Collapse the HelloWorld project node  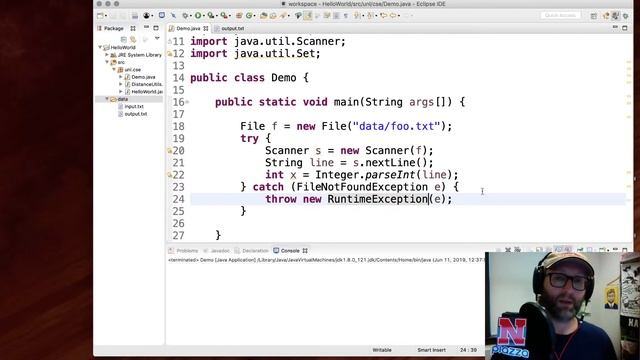(x=100, y=47)
